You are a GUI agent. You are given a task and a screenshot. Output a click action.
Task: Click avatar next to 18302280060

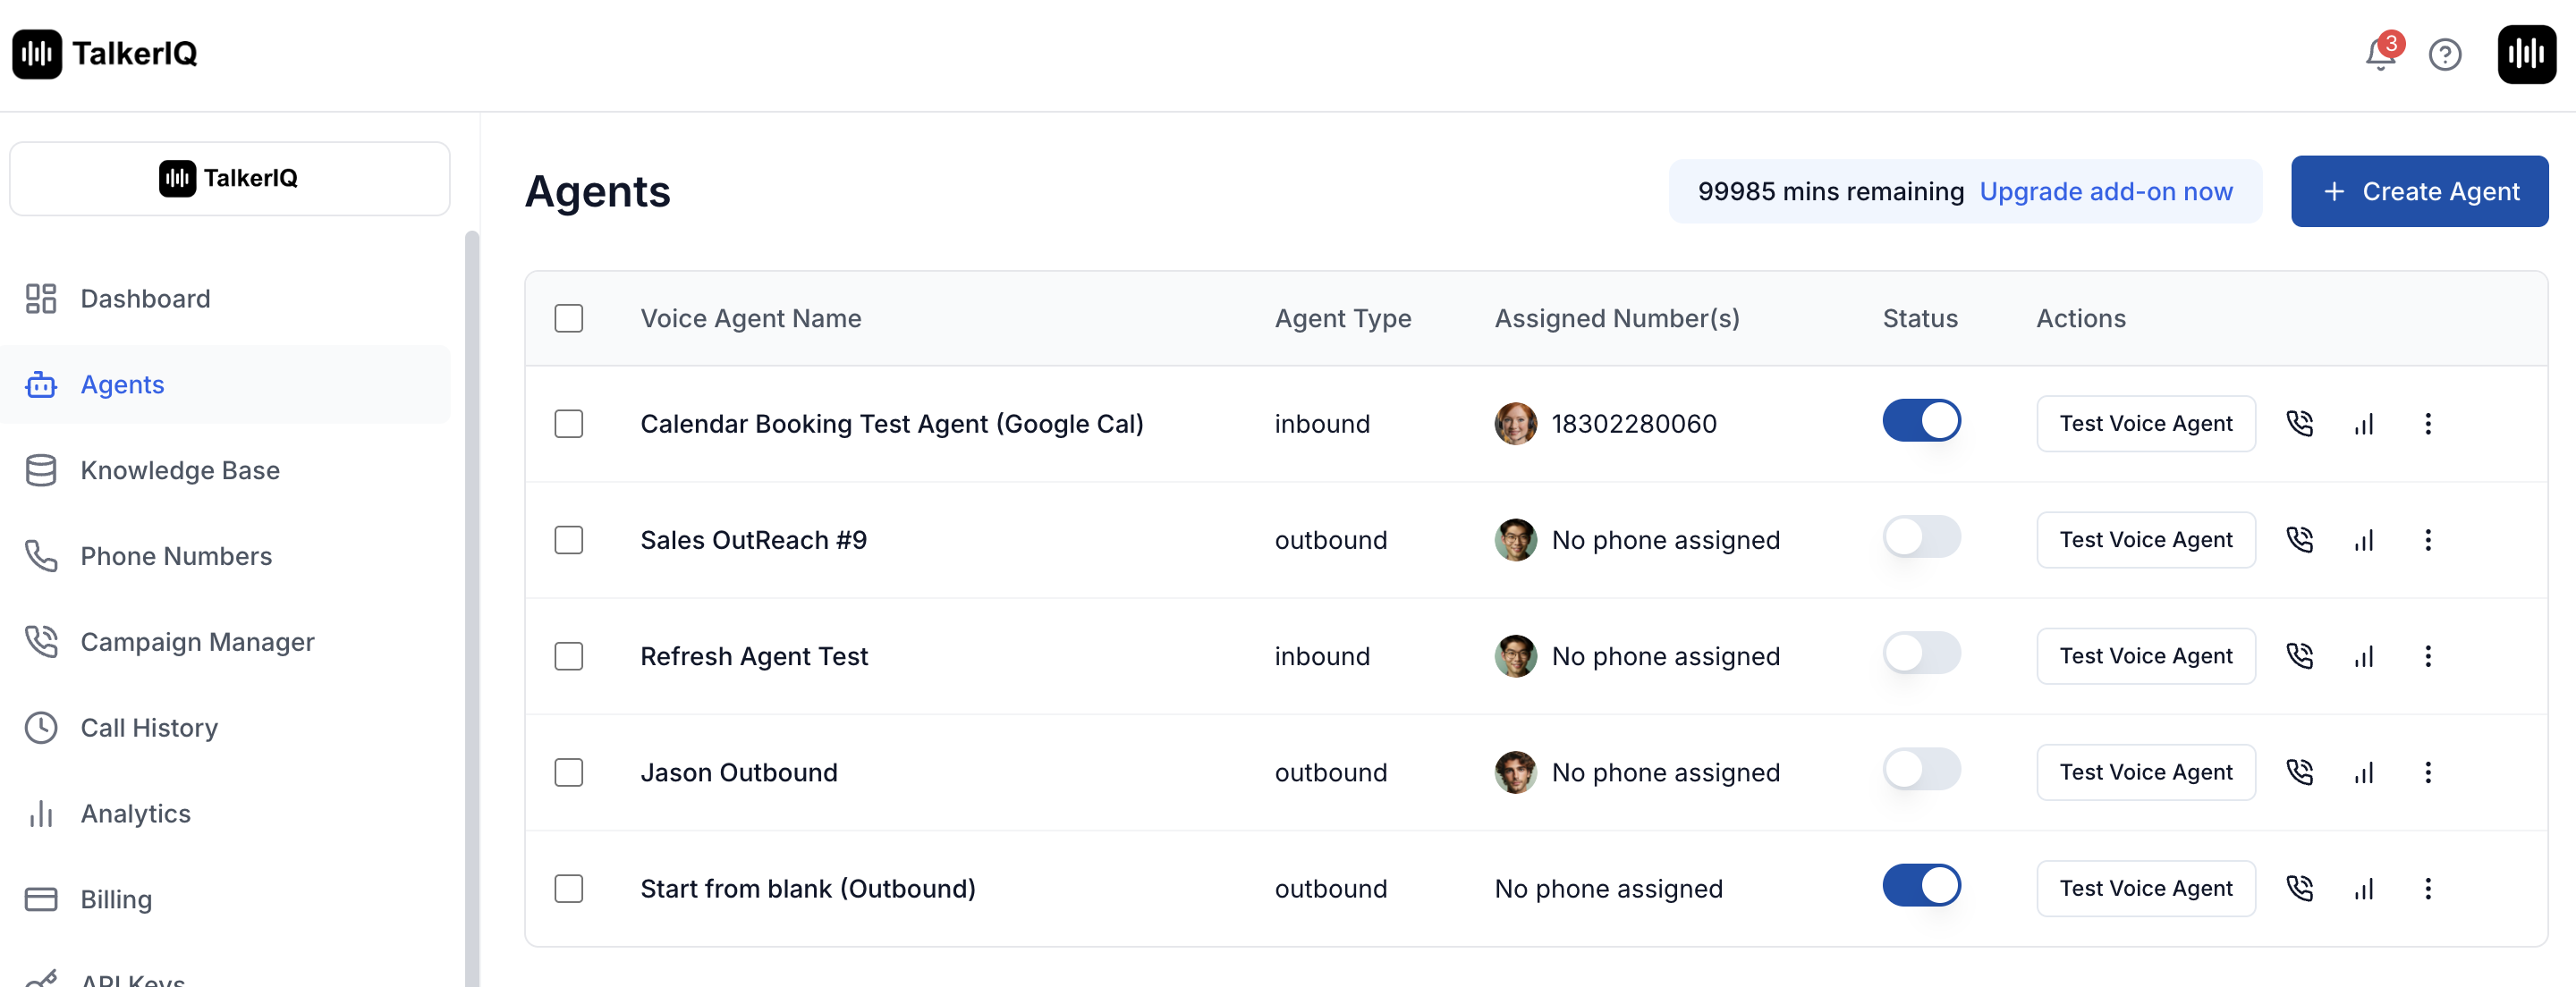click(1515, 424)
